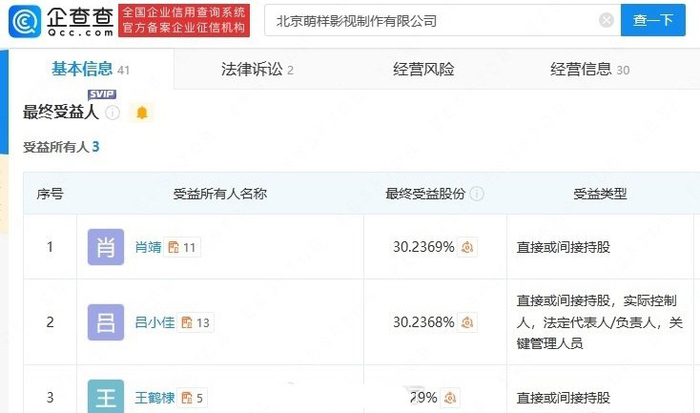Open the 法律诉讼 tab
Viewport: 700px width, 413px height.
257,69
